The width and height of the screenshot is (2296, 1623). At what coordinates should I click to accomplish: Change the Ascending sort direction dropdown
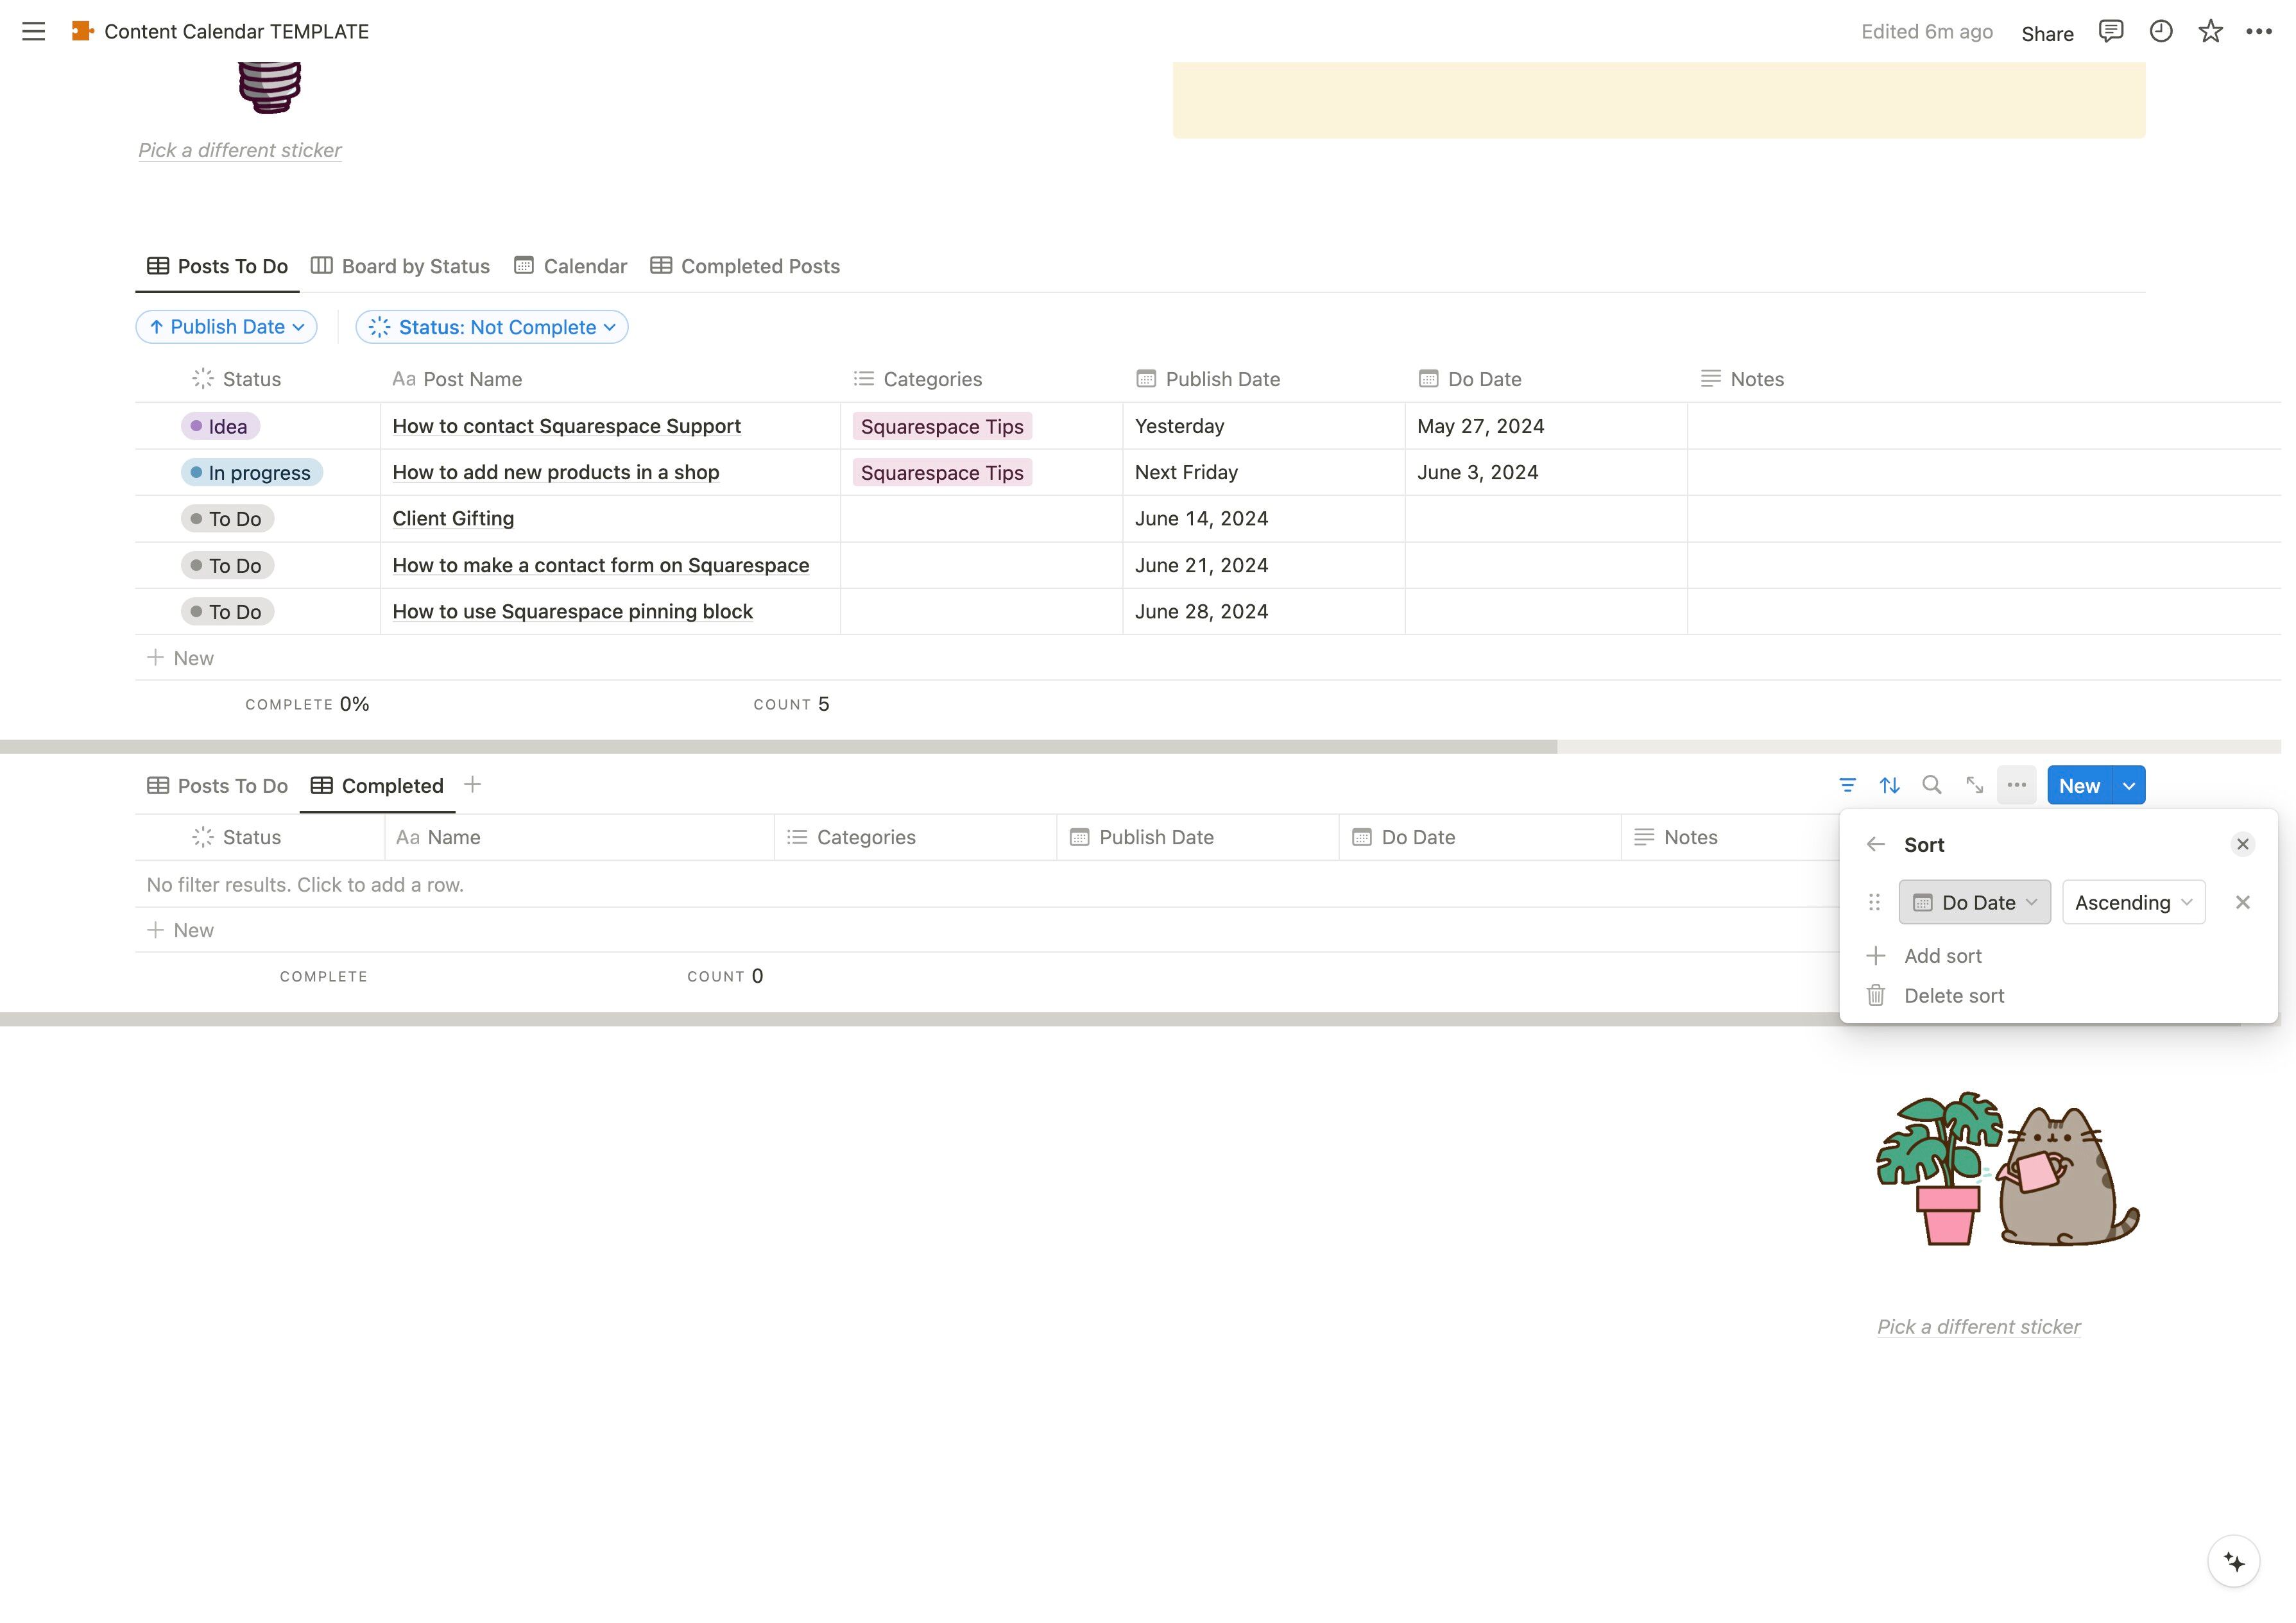coord(2133,902)
